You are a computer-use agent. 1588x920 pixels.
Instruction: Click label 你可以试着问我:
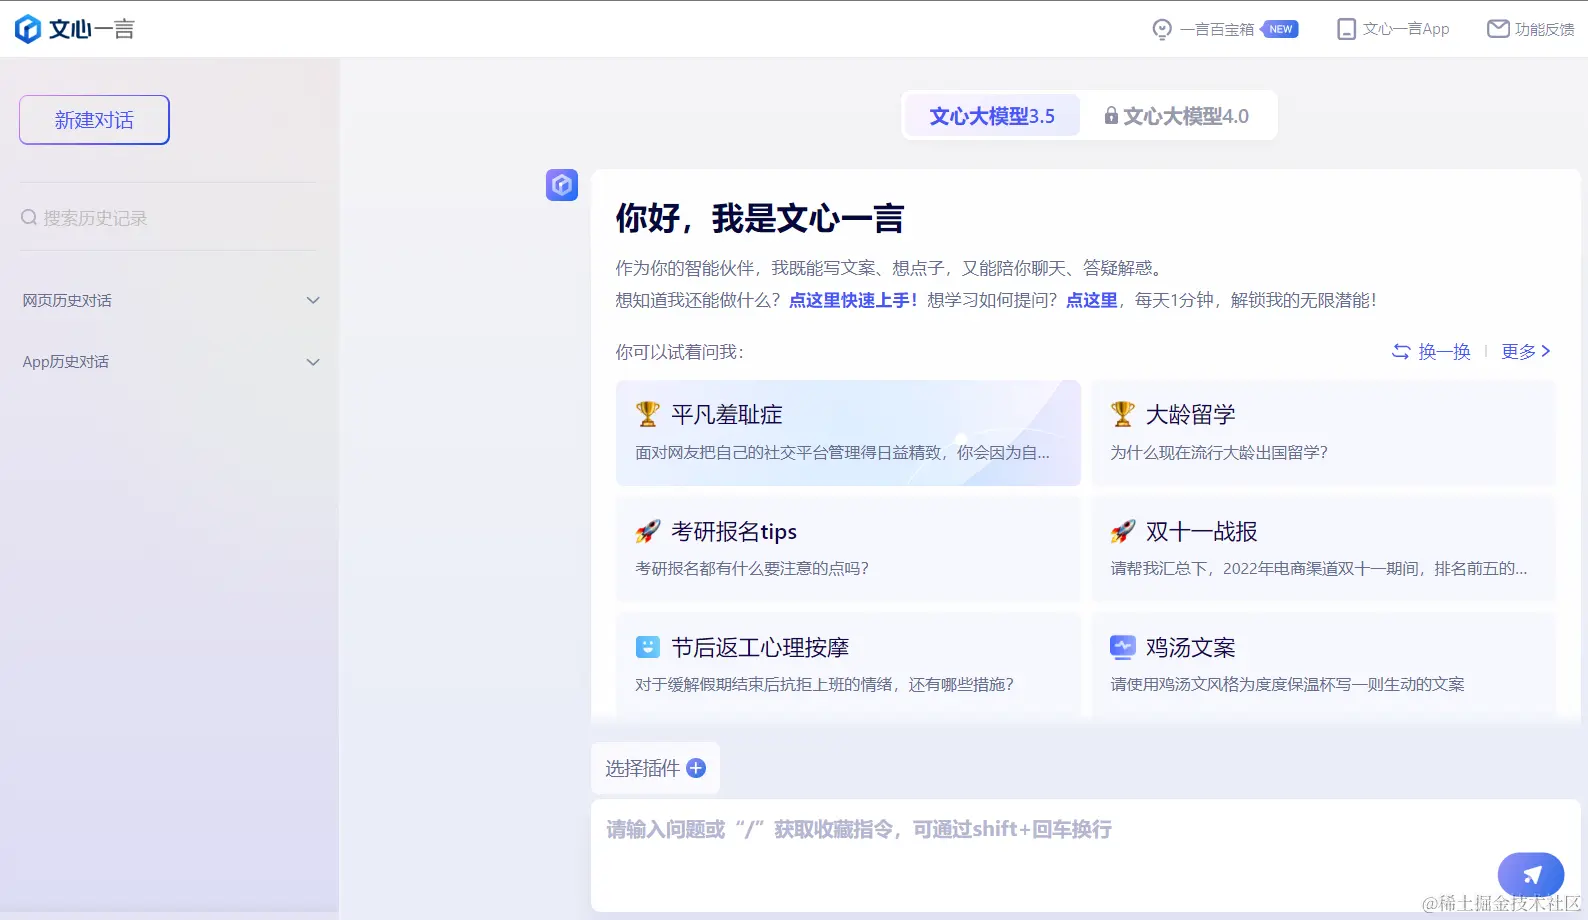680,352
